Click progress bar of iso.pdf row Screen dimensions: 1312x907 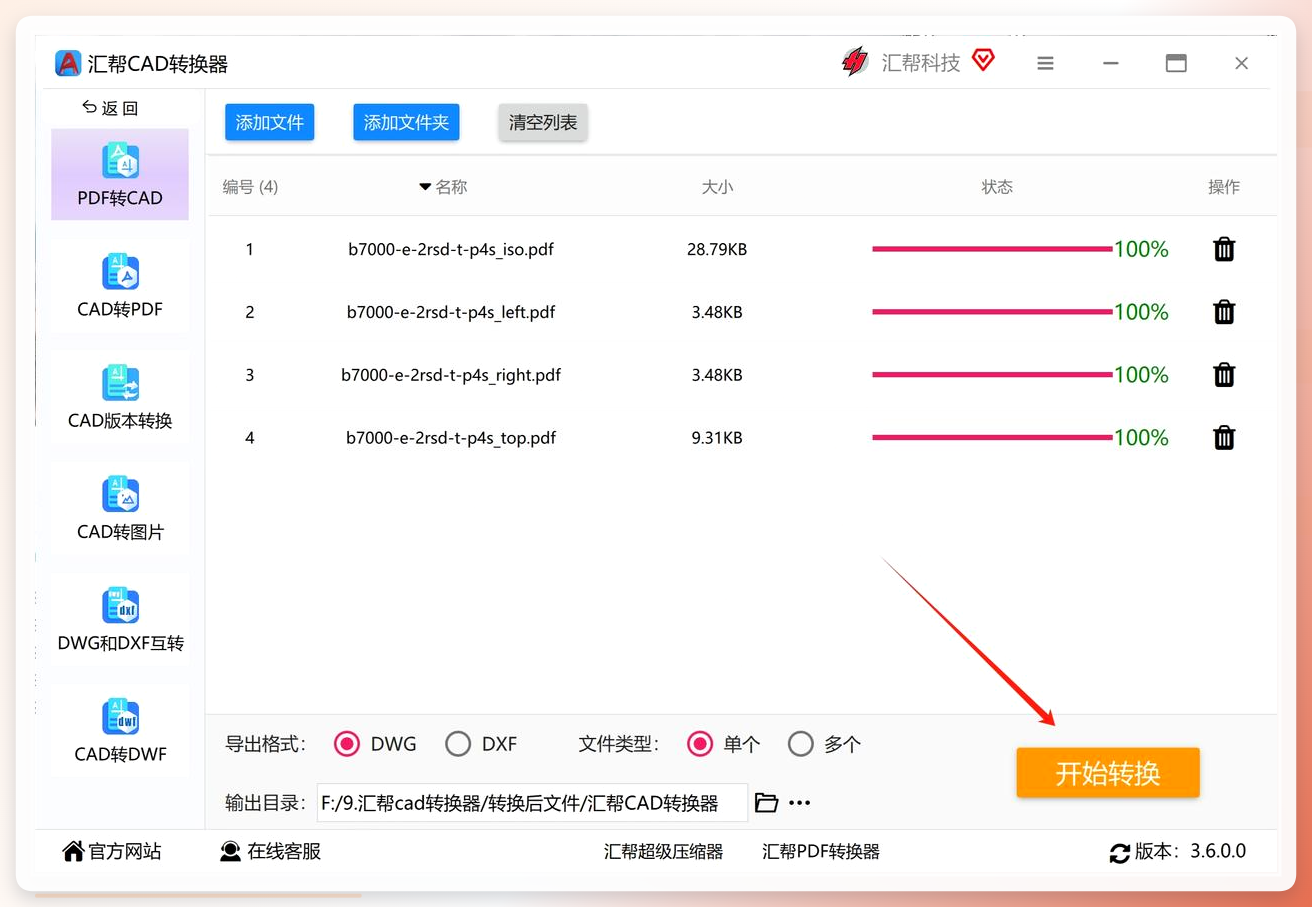[x=992, y=249]
